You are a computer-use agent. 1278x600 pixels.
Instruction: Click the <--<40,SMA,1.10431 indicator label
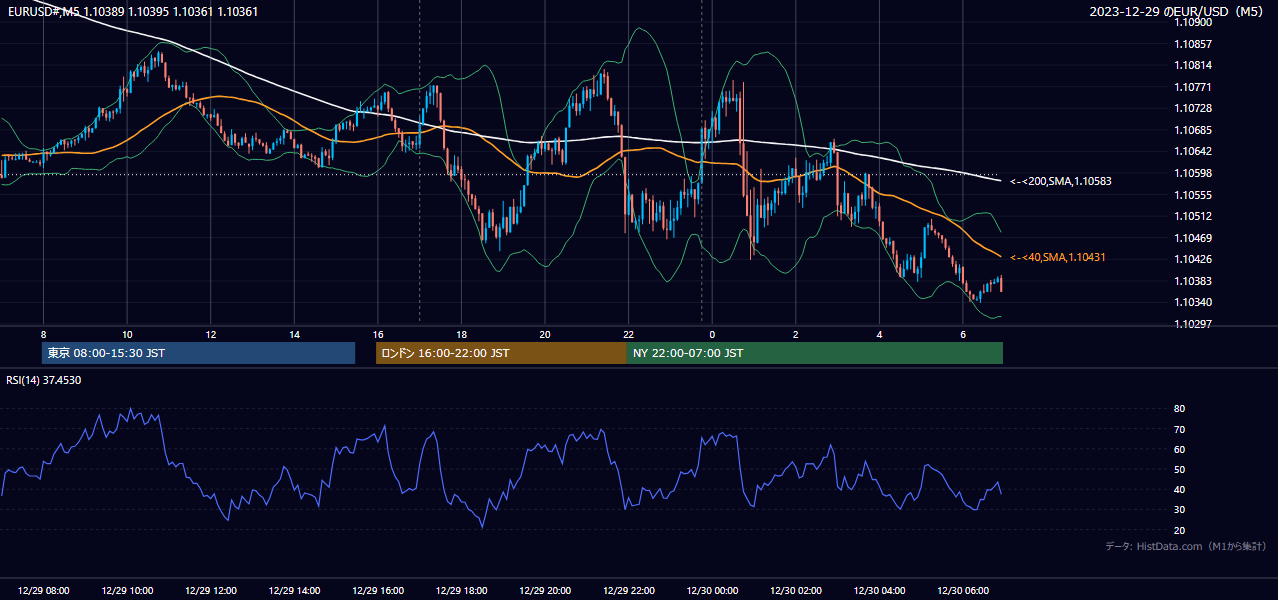pyautogui.click(x=1057, y=257)
